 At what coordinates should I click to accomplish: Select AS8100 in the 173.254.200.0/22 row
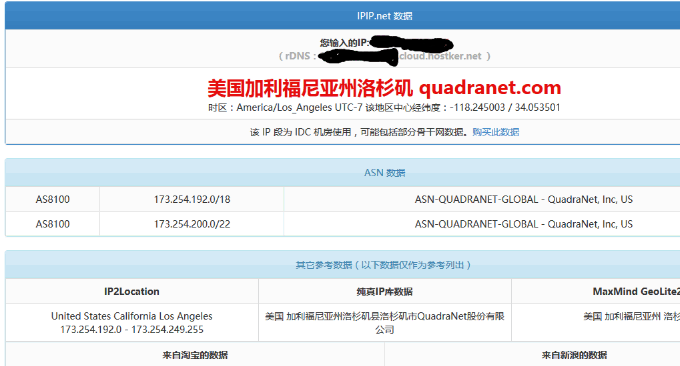(x=52, y=224)
